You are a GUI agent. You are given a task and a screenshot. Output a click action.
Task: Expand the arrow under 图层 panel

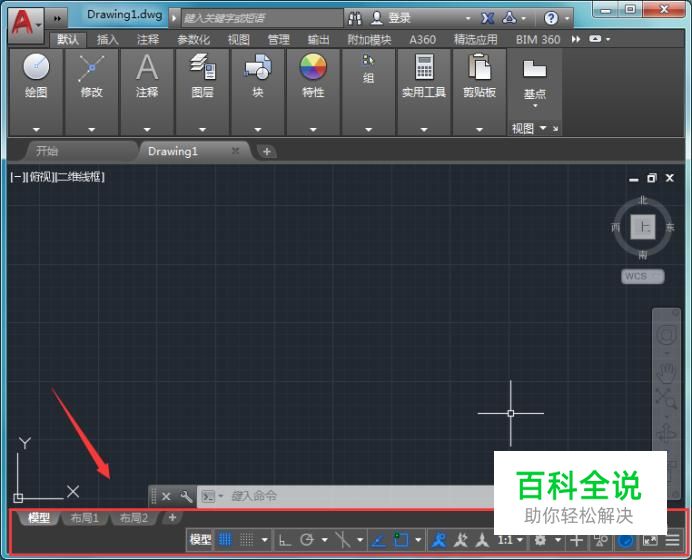[x=203, y=130]
